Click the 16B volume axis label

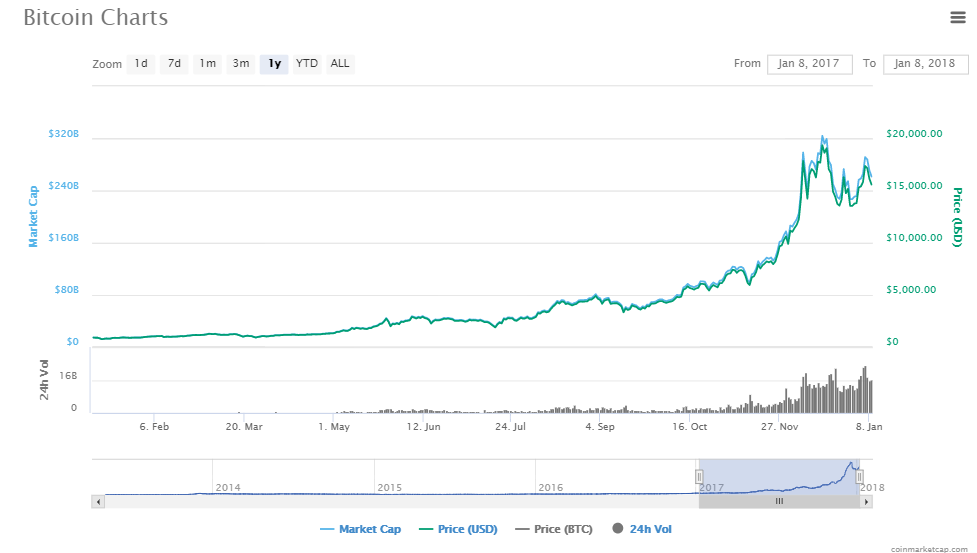69,376
